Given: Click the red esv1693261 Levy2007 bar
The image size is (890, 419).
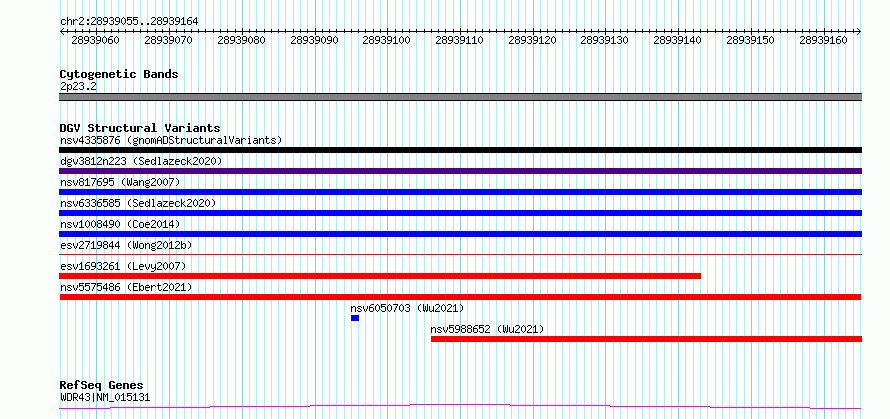Looking at the screenshot, I should click(380, 276).
